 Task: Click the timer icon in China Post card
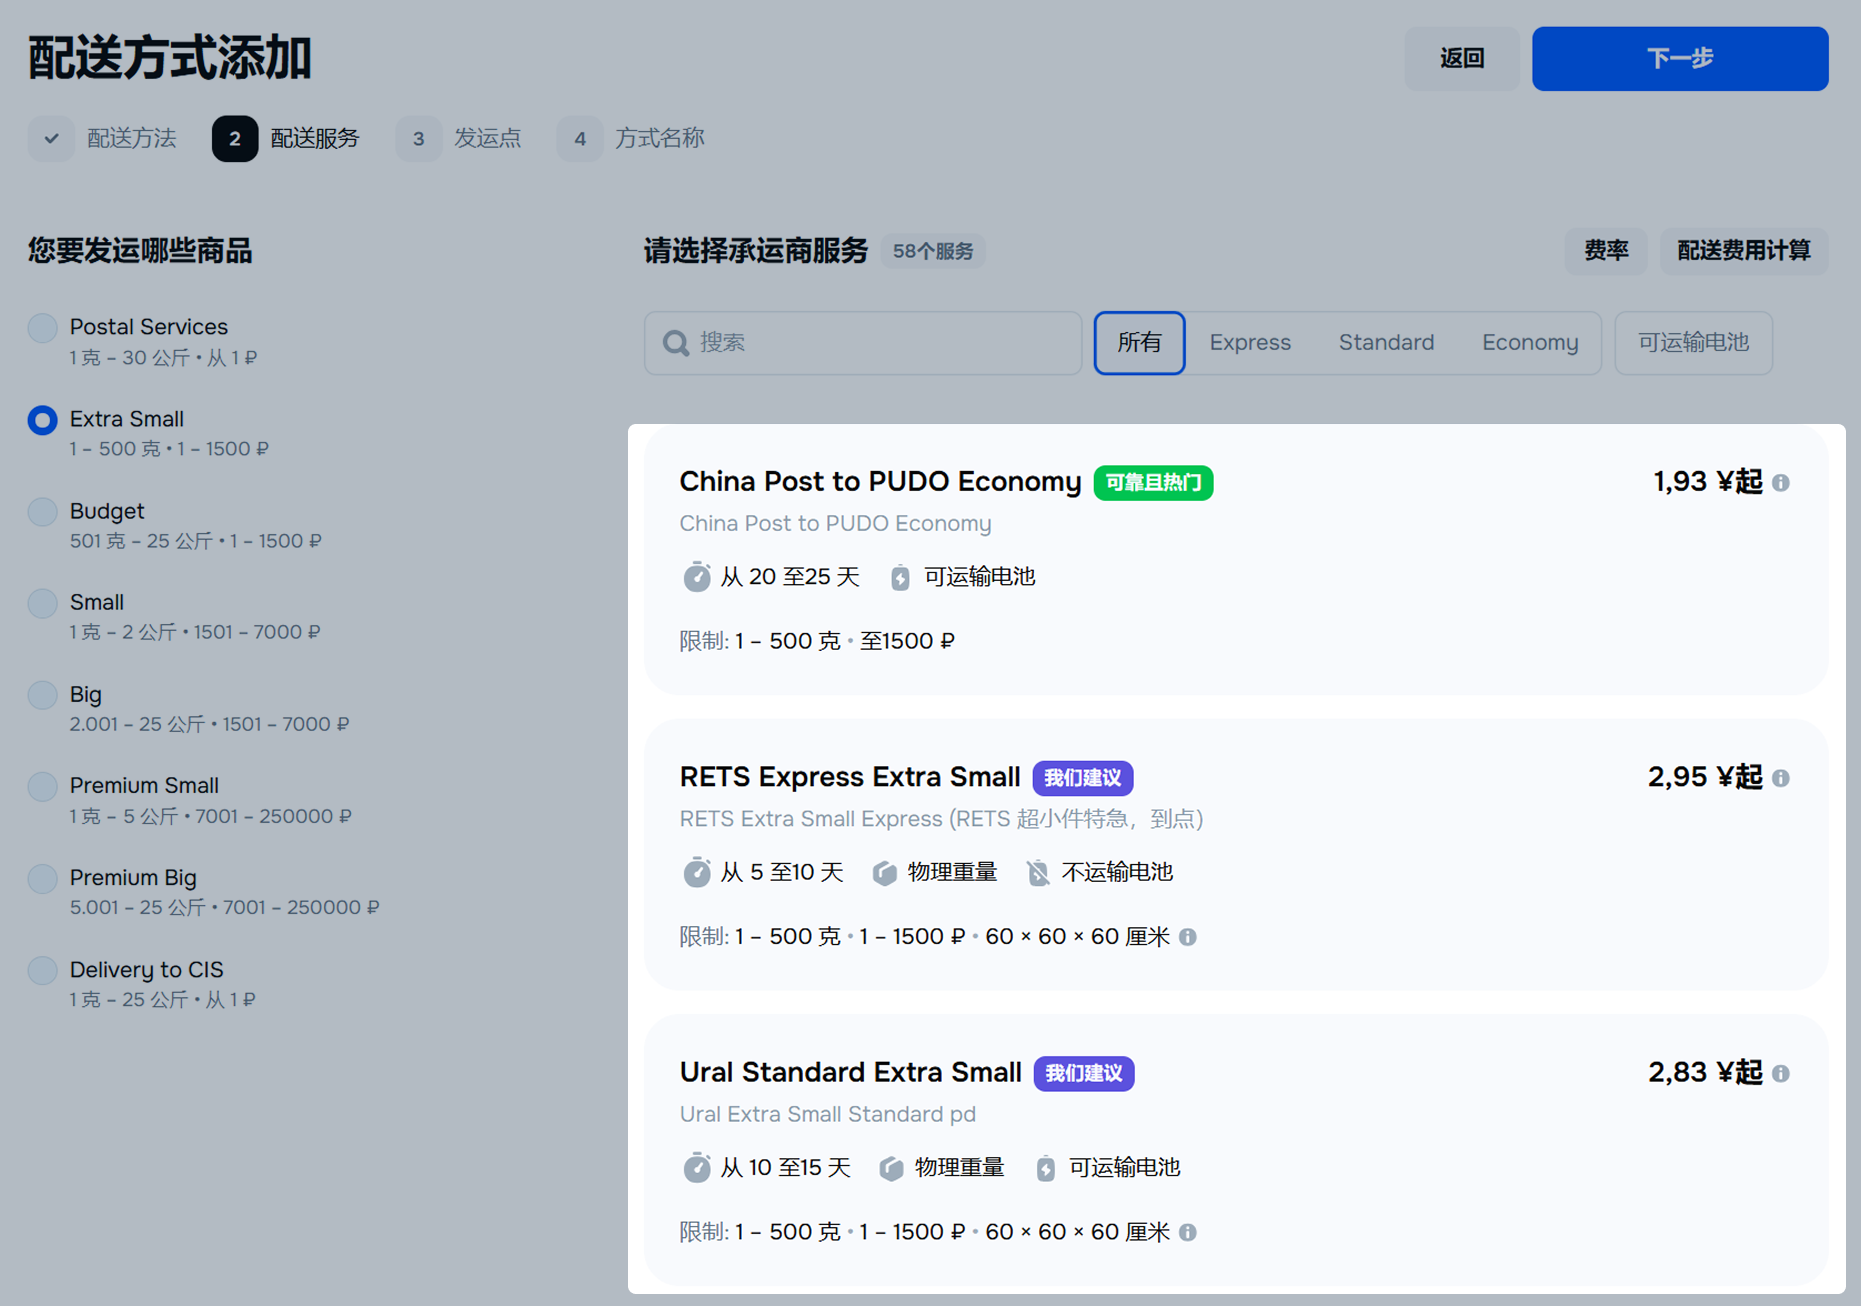click(696, 577)
